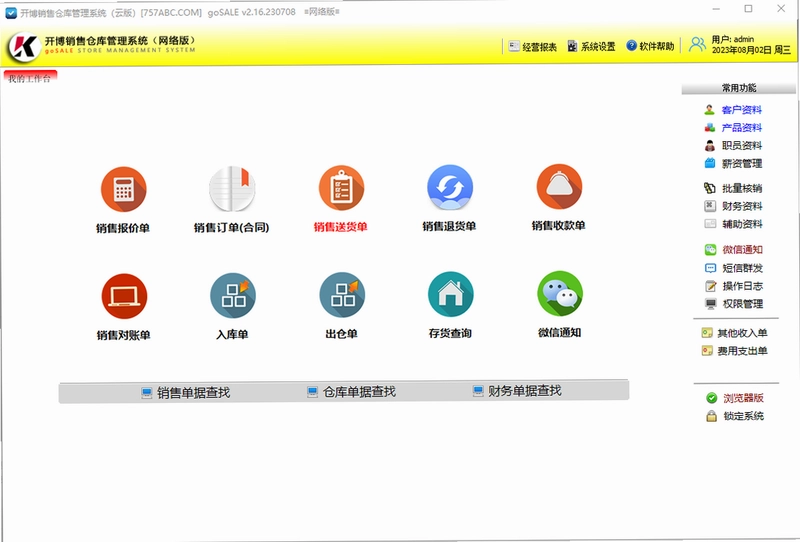Click the 操作日志 notepad icon
Screen dimensions: 800x542
710,286
